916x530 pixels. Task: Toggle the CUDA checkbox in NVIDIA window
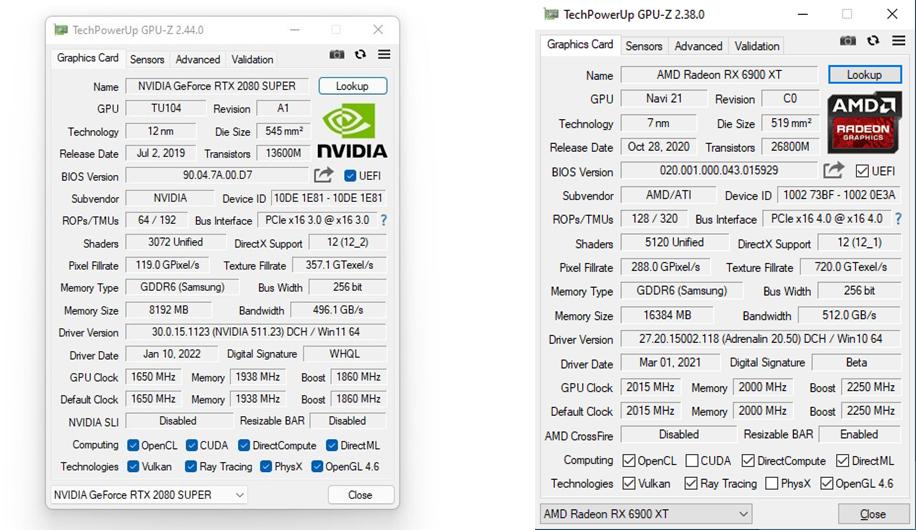191,445
